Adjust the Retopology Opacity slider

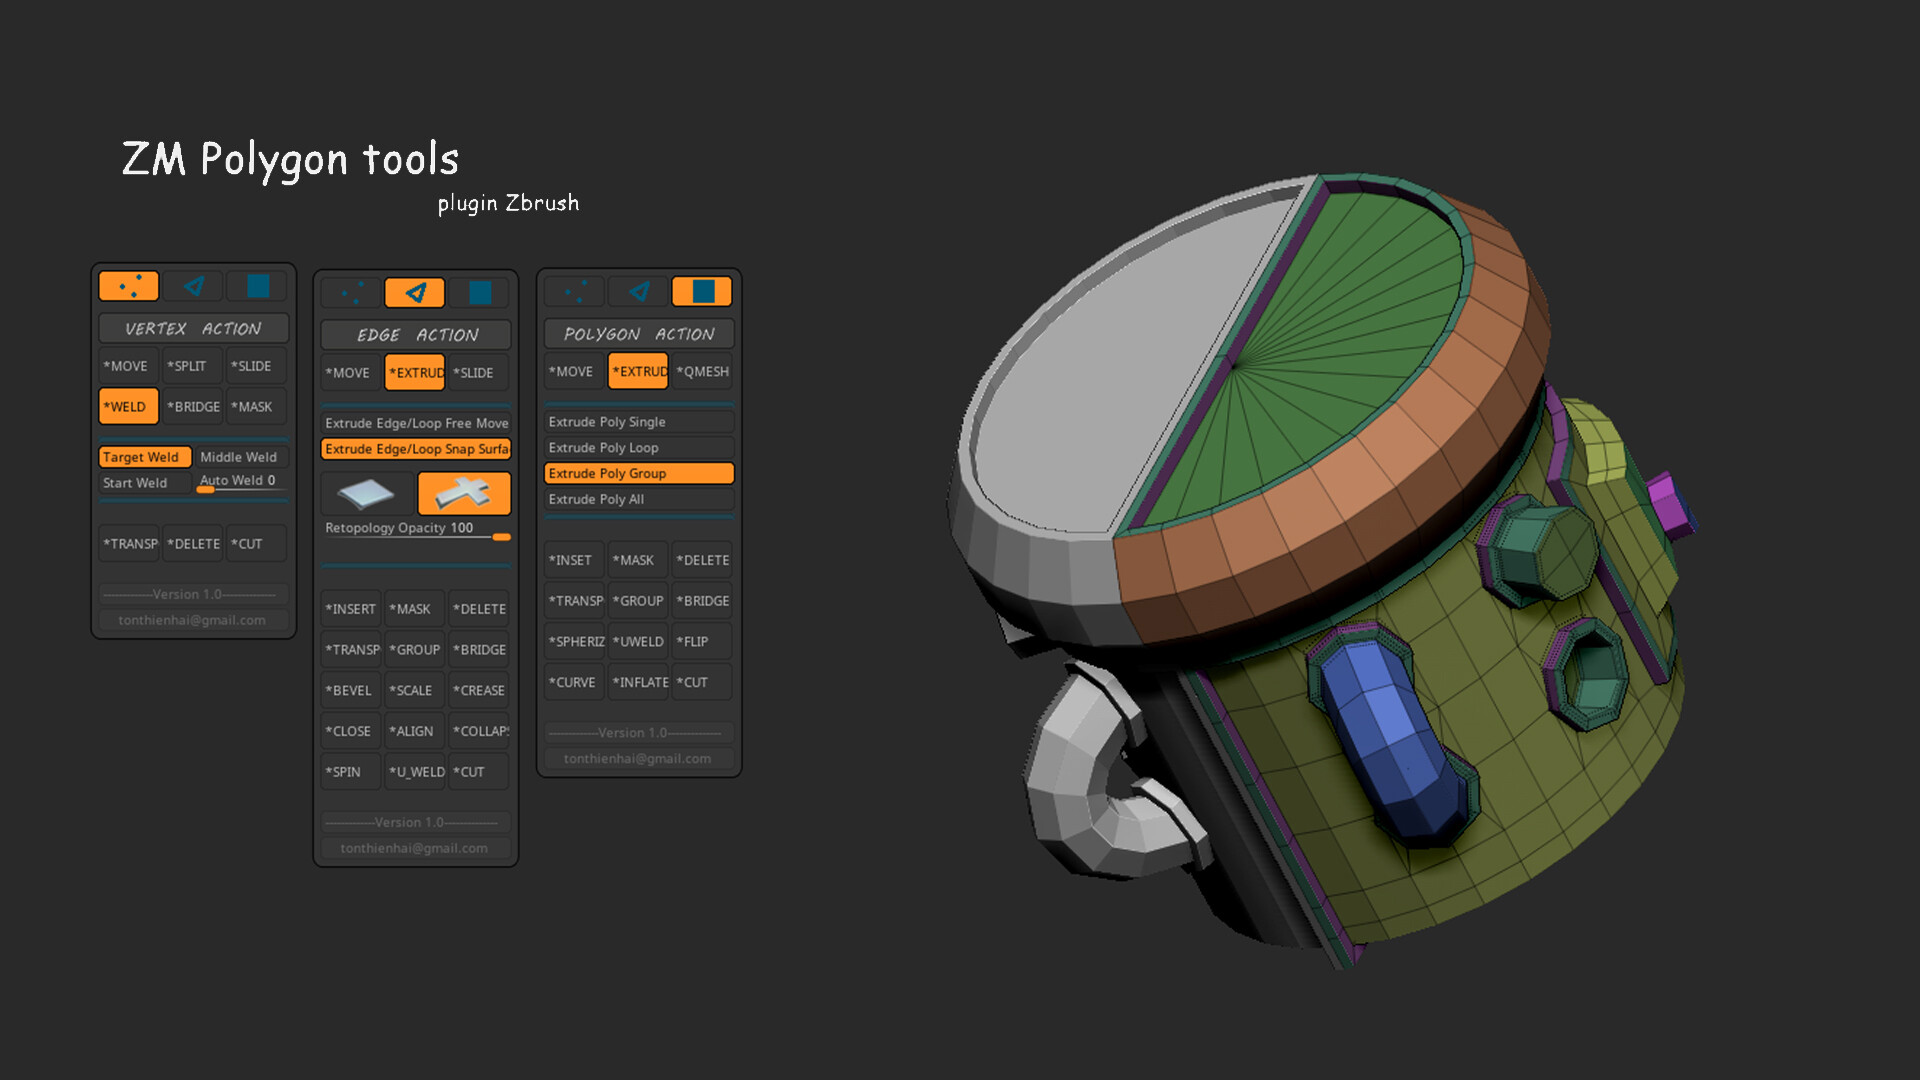[x=500, y=538]
